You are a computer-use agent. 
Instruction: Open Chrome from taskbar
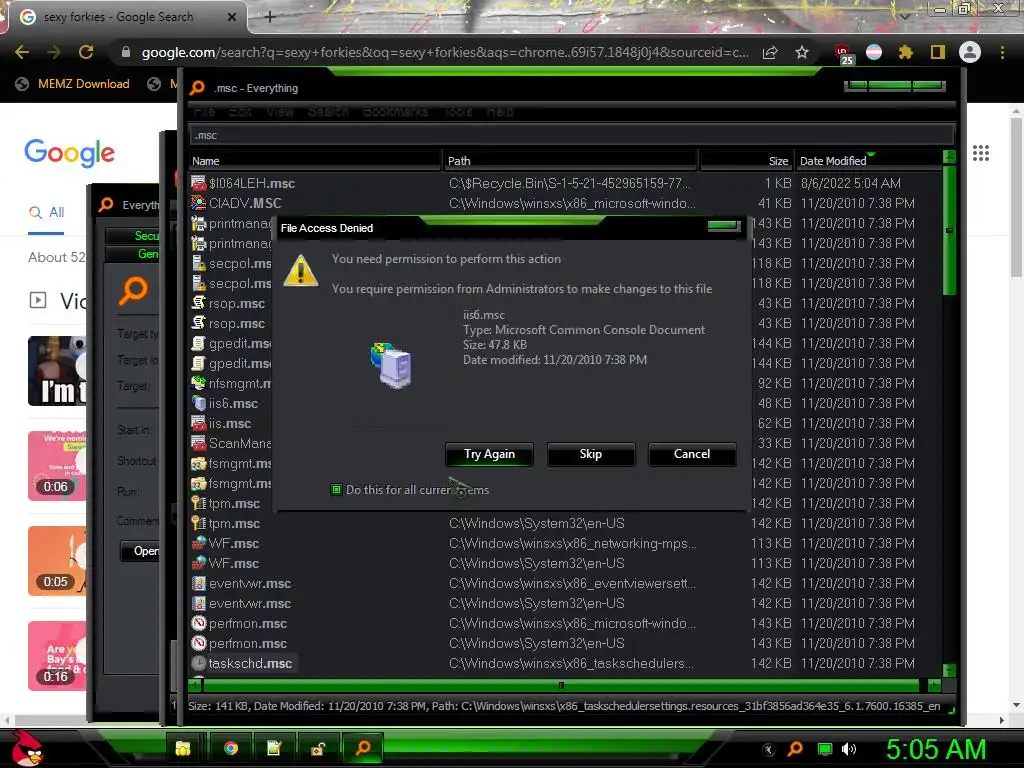tap(231, 748)
